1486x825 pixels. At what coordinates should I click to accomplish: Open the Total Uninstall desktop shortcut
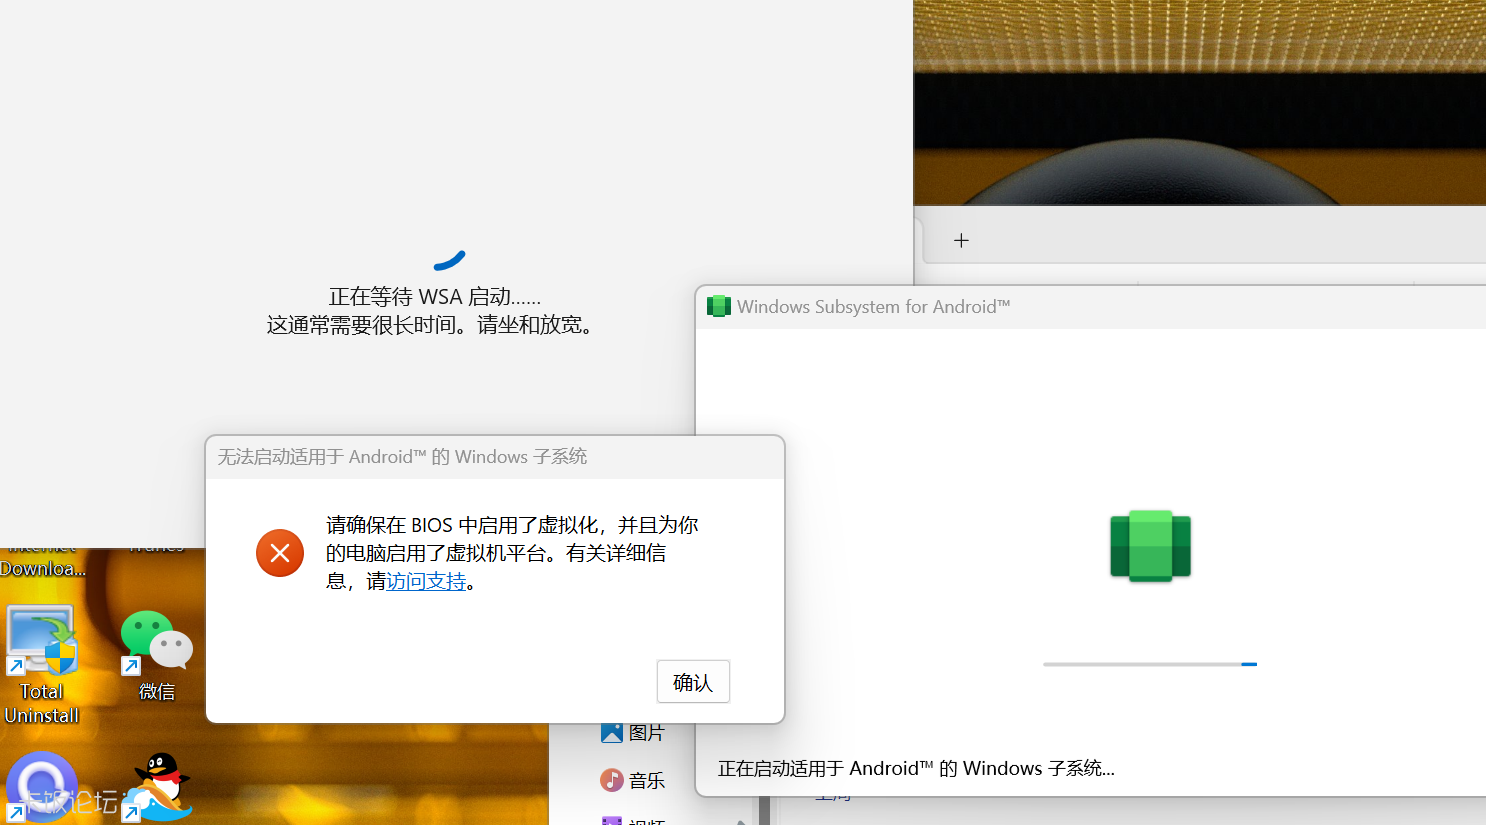click(42, 665)
